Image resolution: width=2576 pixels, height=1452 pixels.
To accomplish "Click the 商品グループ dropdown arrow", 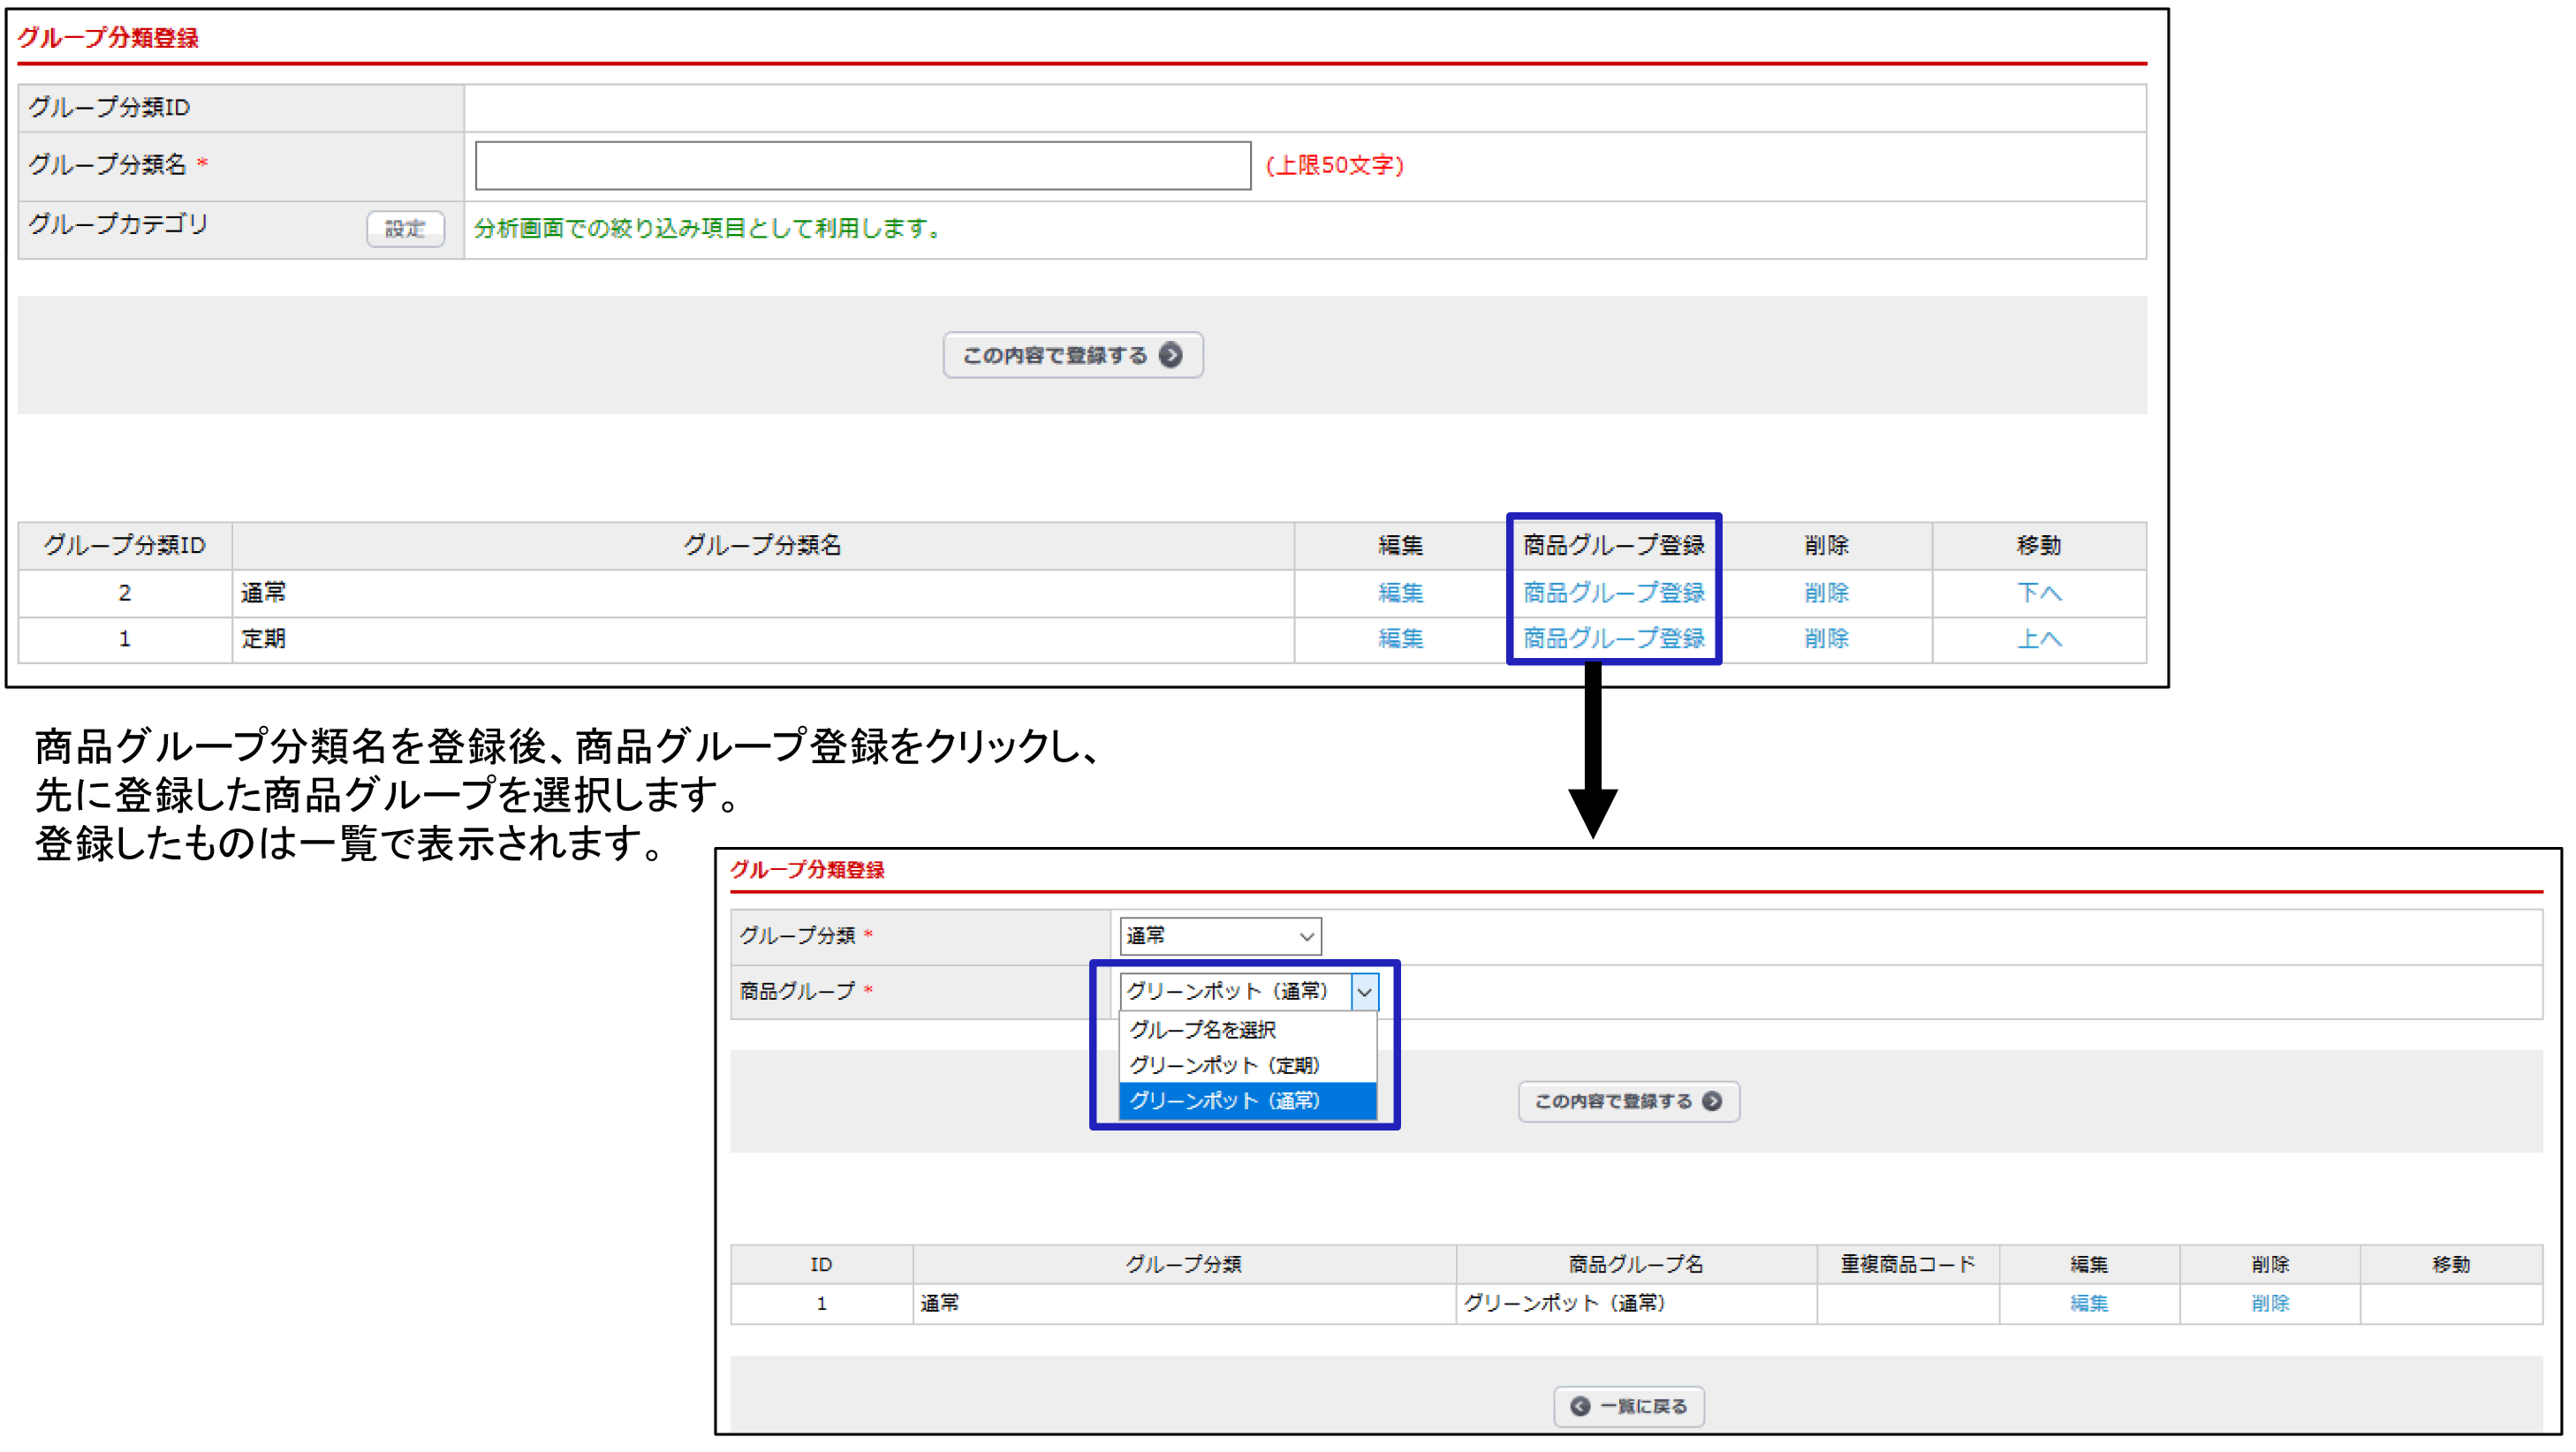I will pos(1363,991).
